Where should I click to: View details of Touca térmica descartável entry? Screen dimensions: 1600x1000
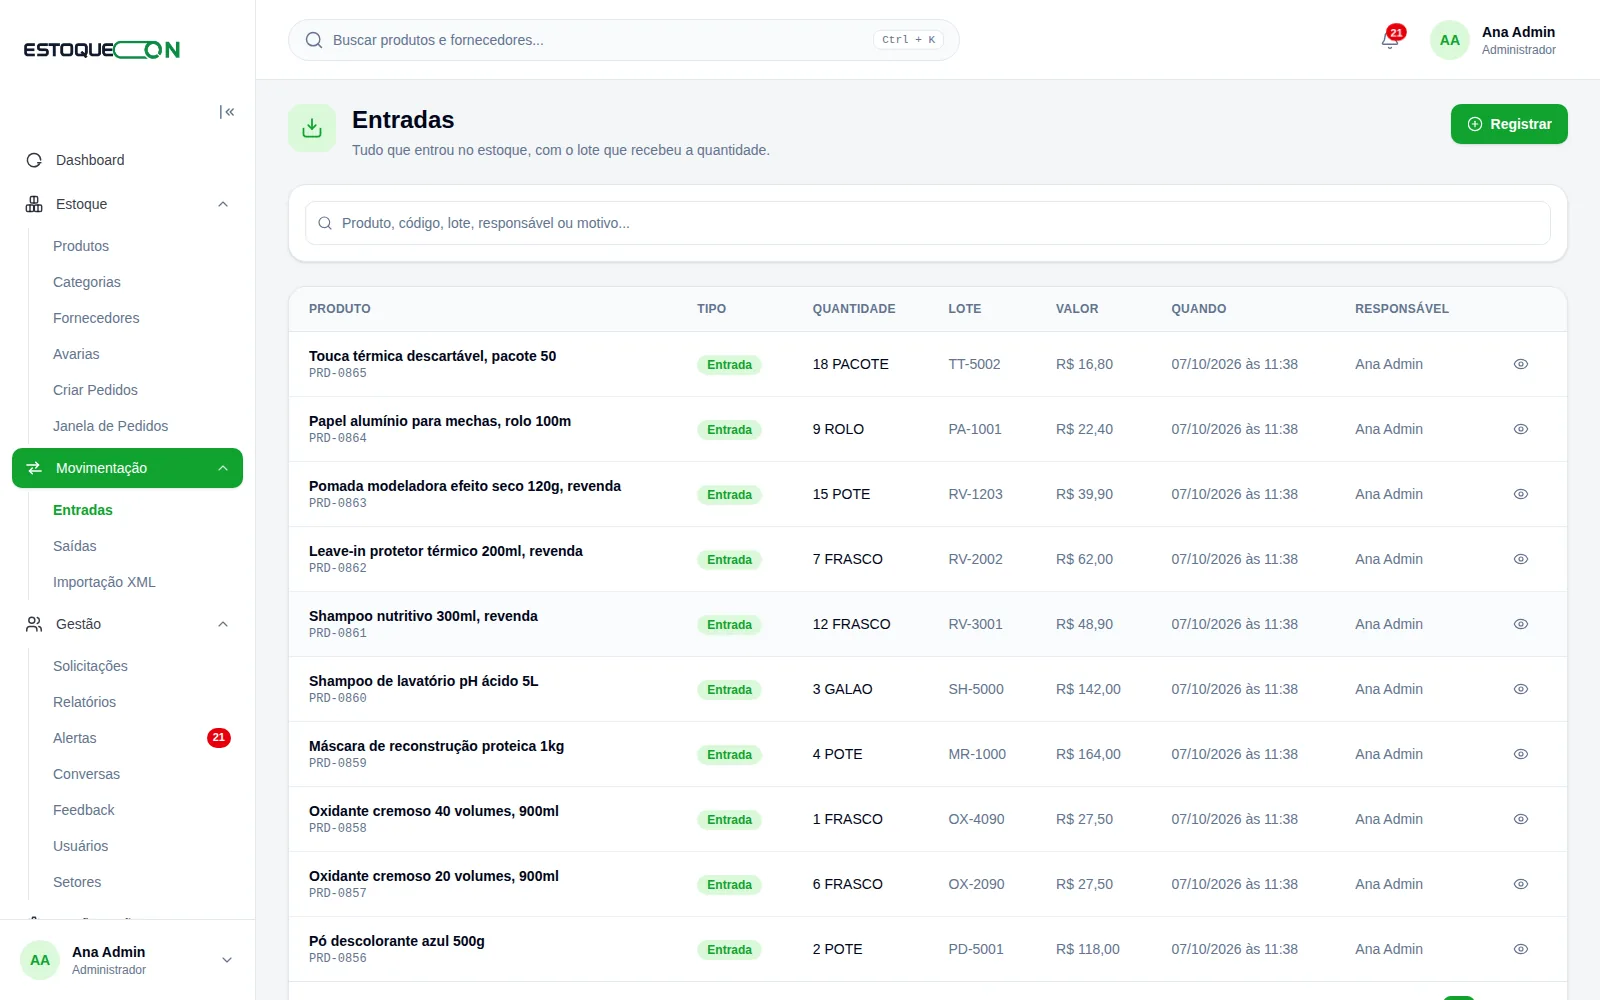pyautogui.click(x=1520, y=364)
